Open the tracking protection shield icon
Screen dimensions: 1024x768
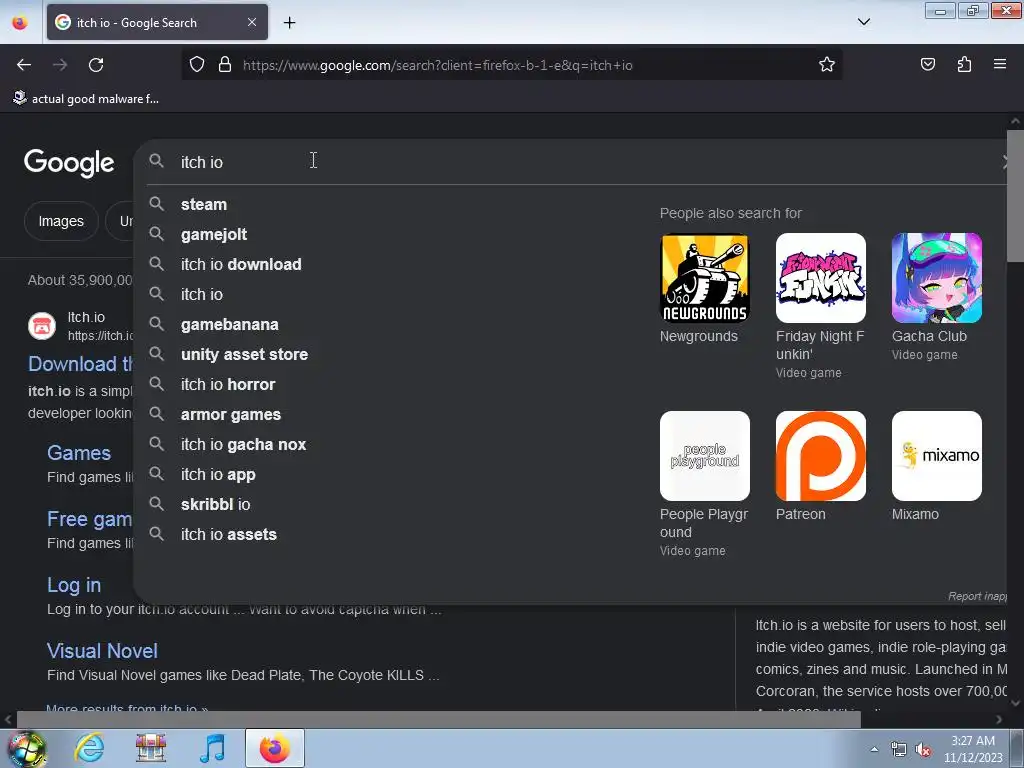tap(197, 65)
